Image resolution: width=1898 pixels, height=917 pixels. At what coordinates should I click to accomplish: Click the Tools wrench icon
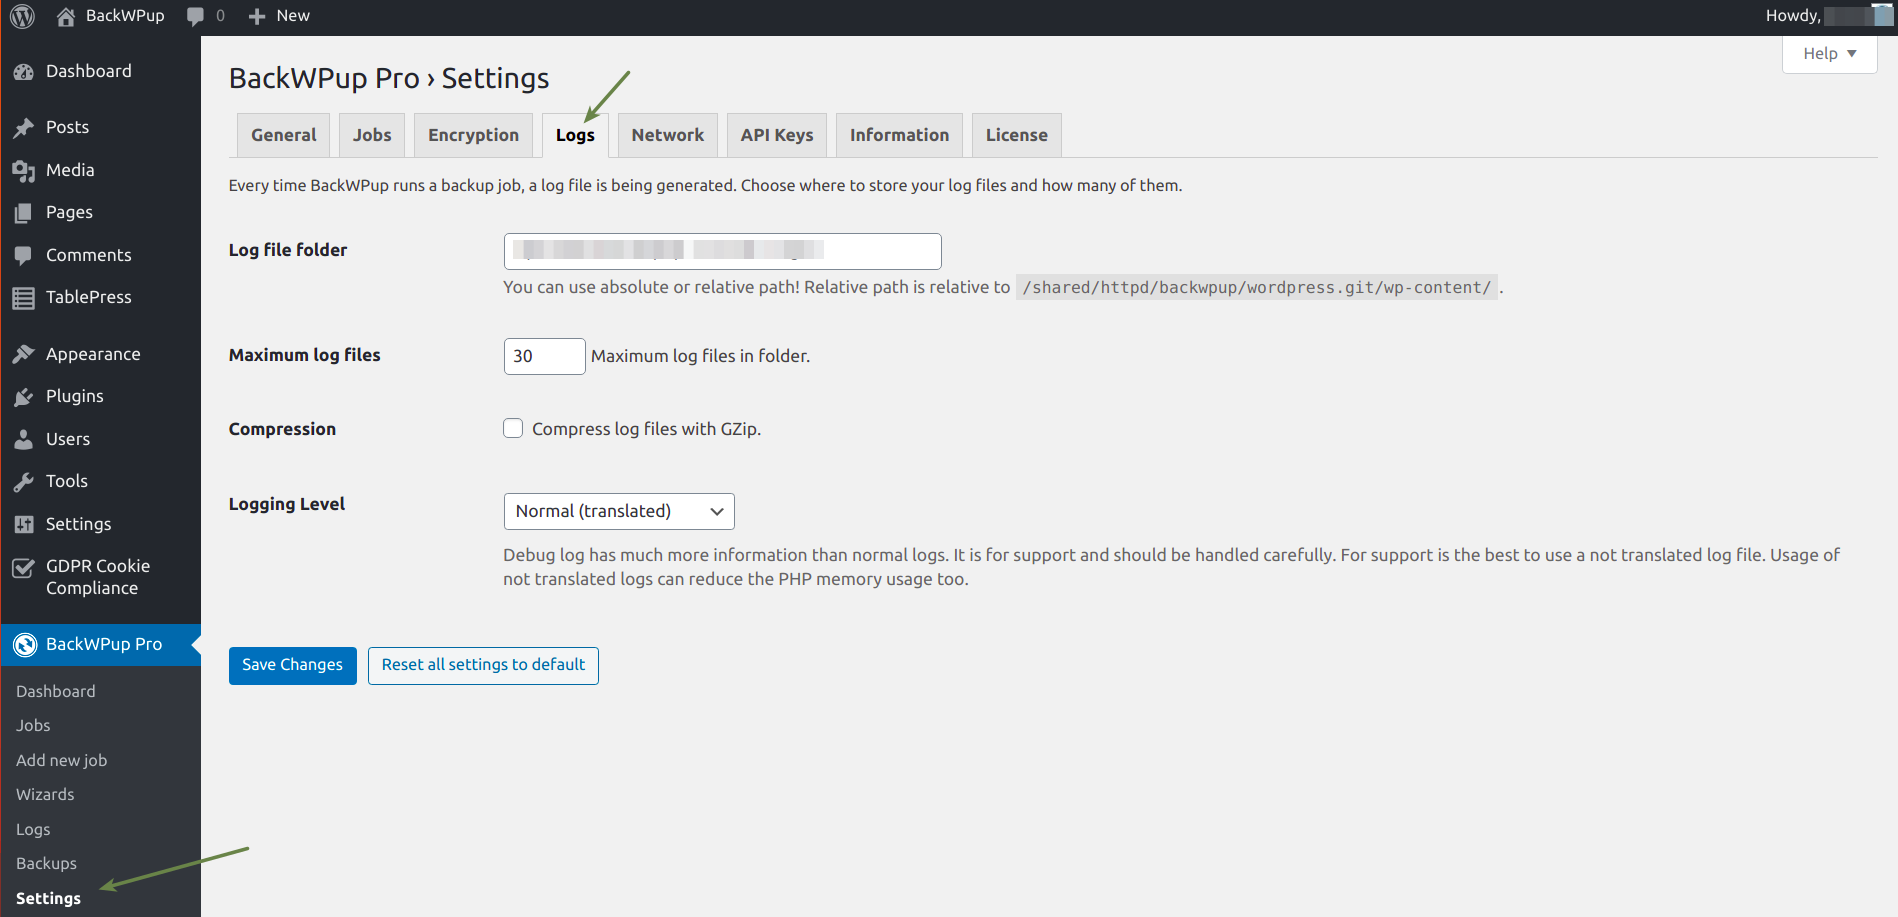pyautogui.click(x=24, y=482)
